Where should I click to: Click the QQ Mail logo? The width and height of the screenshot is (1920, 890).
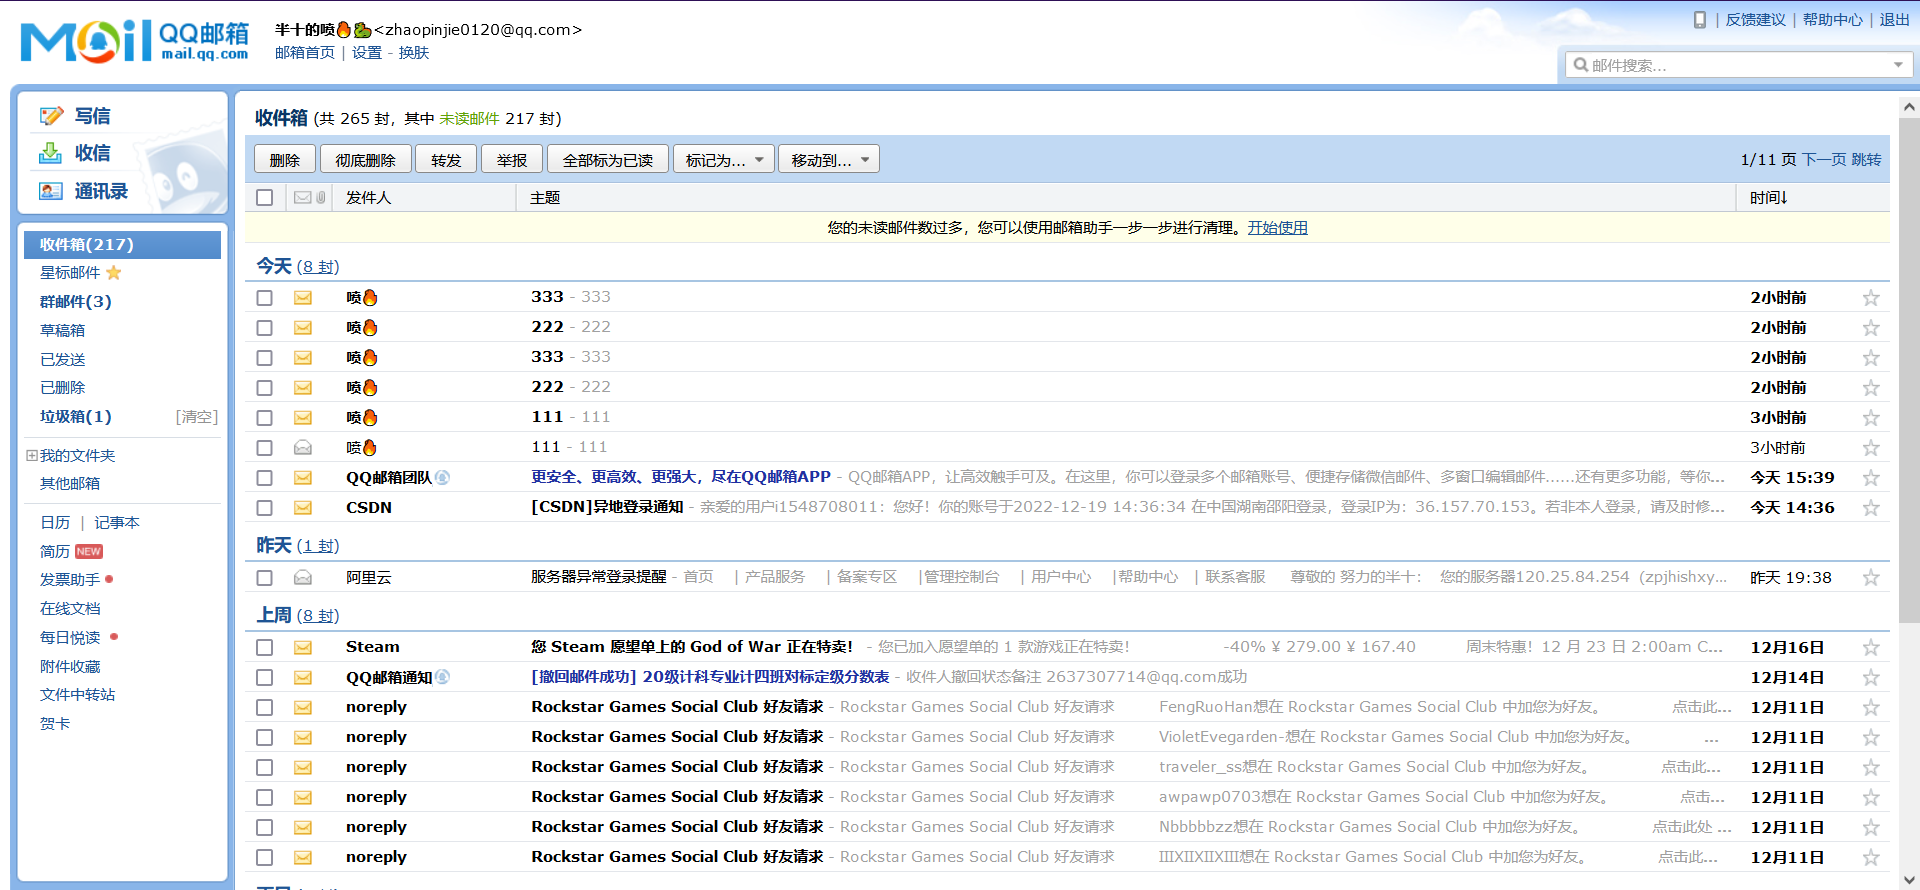point(135,41)
